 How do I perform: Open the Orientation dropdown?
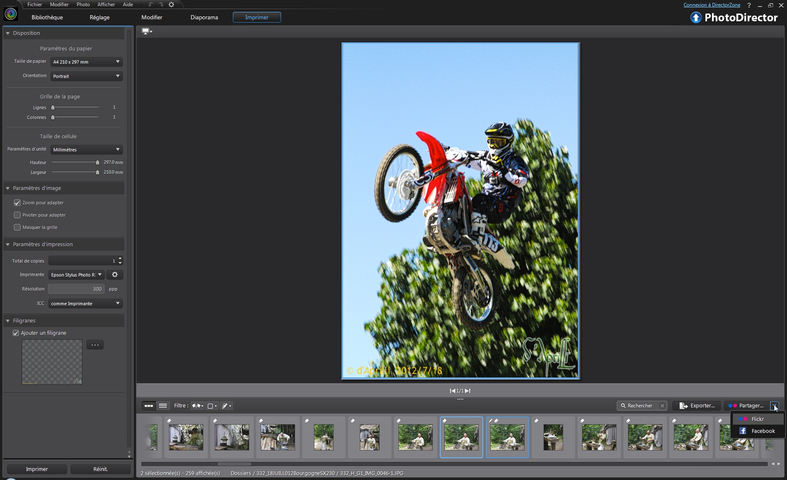pos(86,75)
